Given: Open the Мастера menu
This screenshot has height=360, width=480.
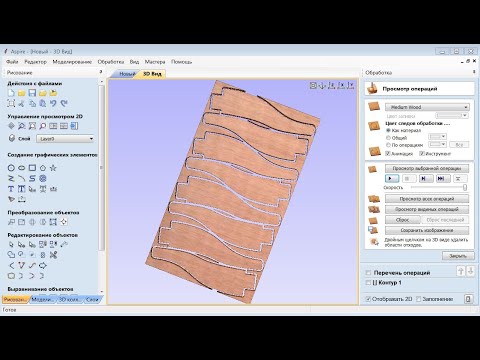Looking at the screenshot, I should coord(155,62).
